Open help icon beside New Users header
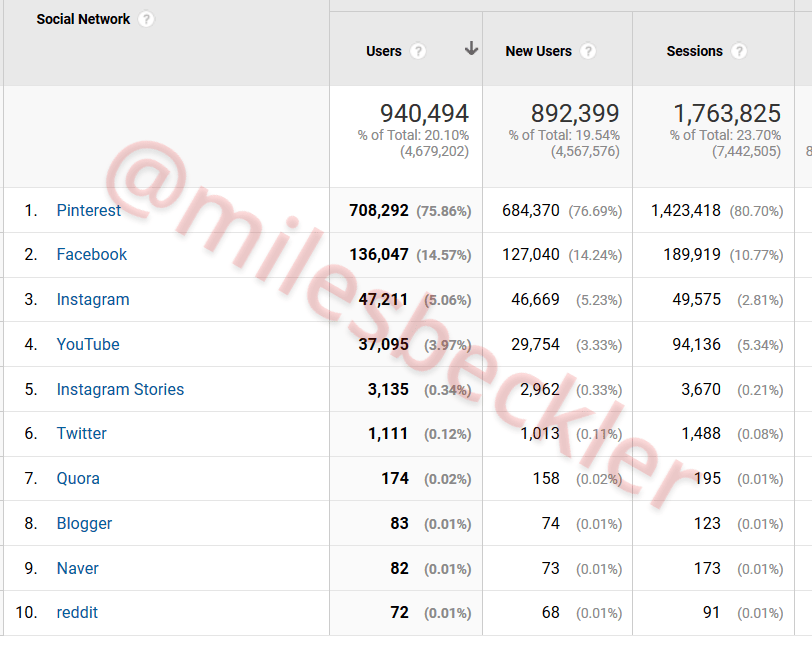 click(x=588, y=51)
